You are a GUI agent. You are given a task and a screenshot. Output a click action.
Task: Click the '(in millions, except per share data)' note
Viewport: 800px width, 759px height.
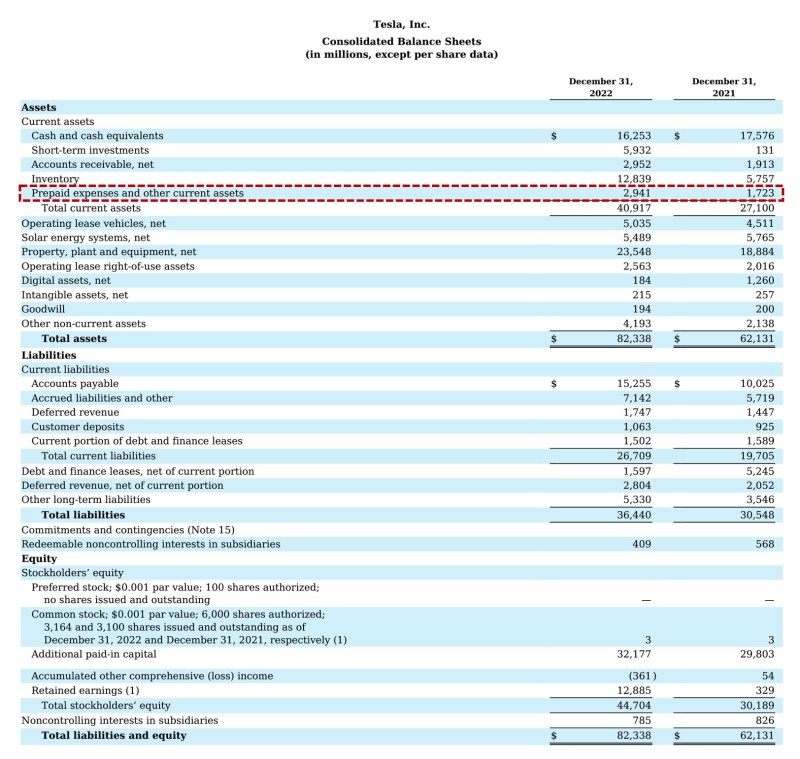pyautogui.click(x=401, y=55)
